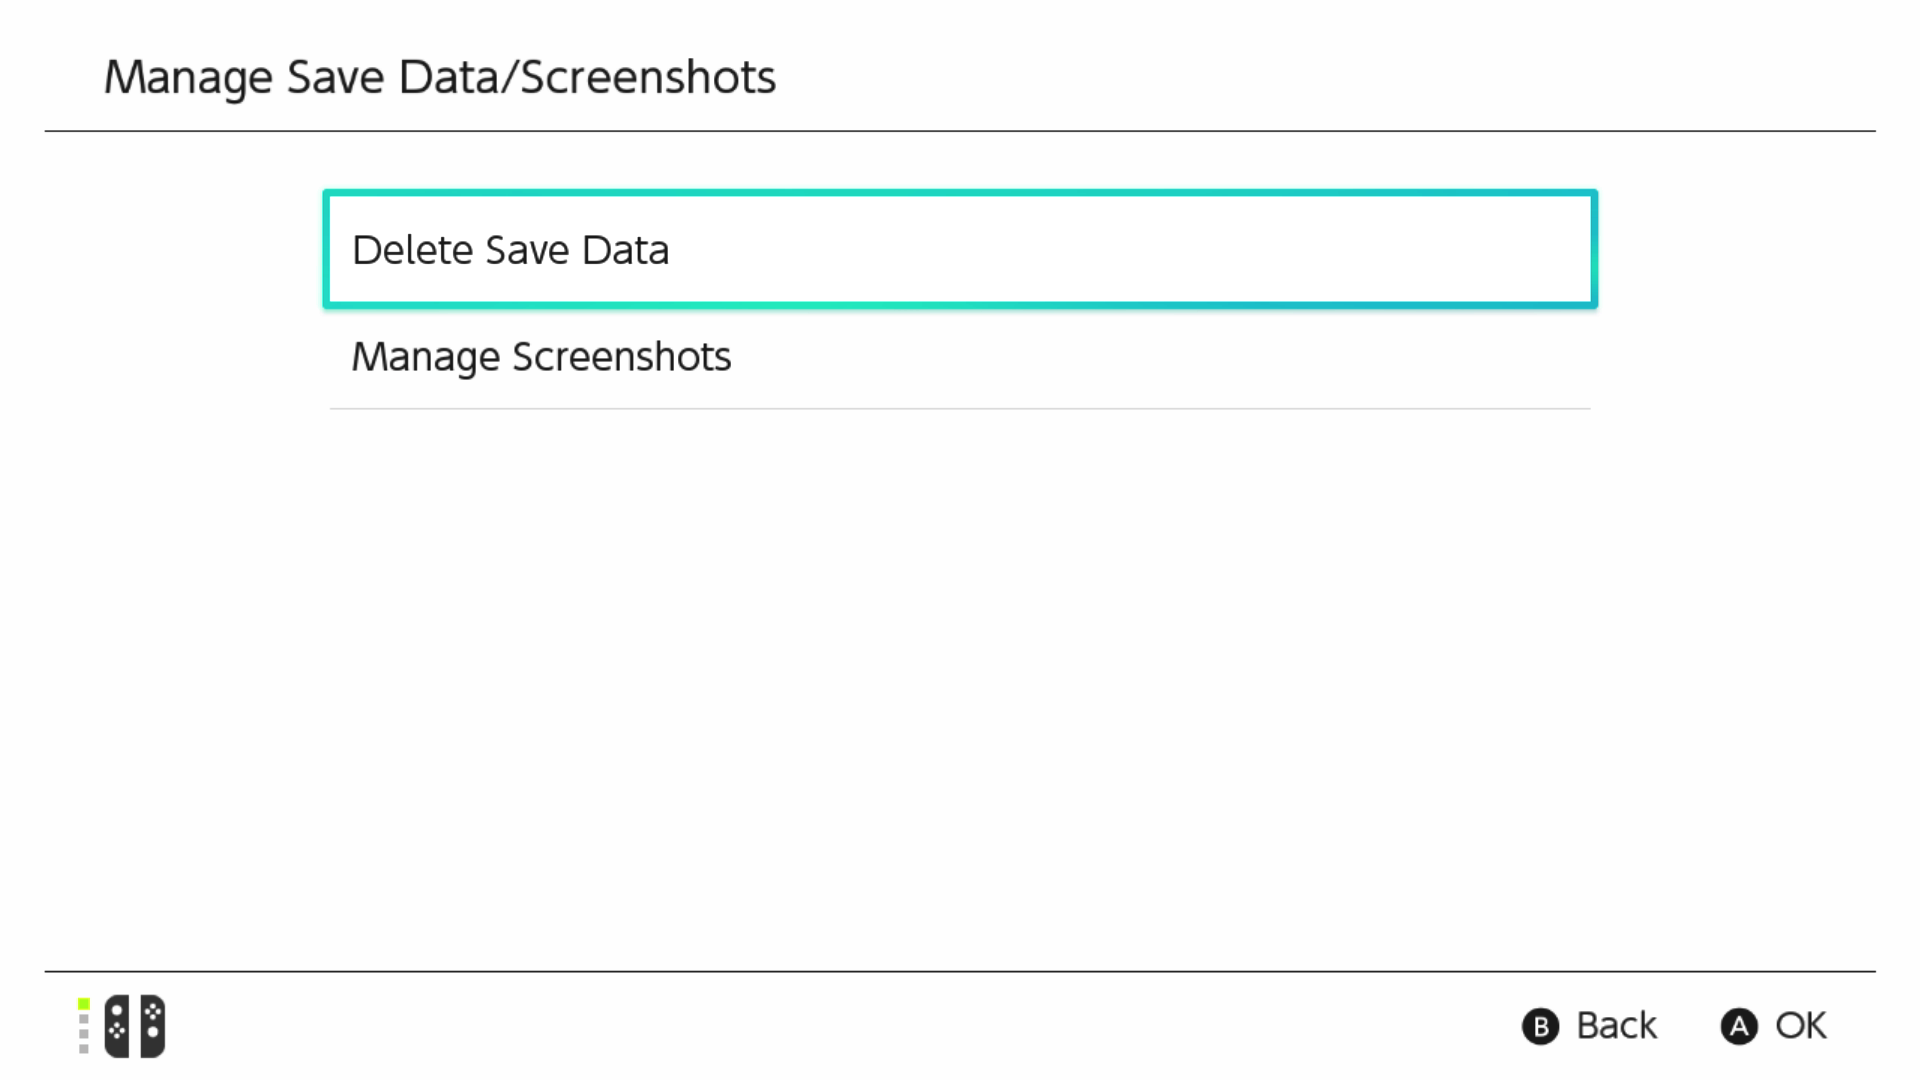Click the Back label in footer
1920x1080 pixels.
pos(1616,1026)
